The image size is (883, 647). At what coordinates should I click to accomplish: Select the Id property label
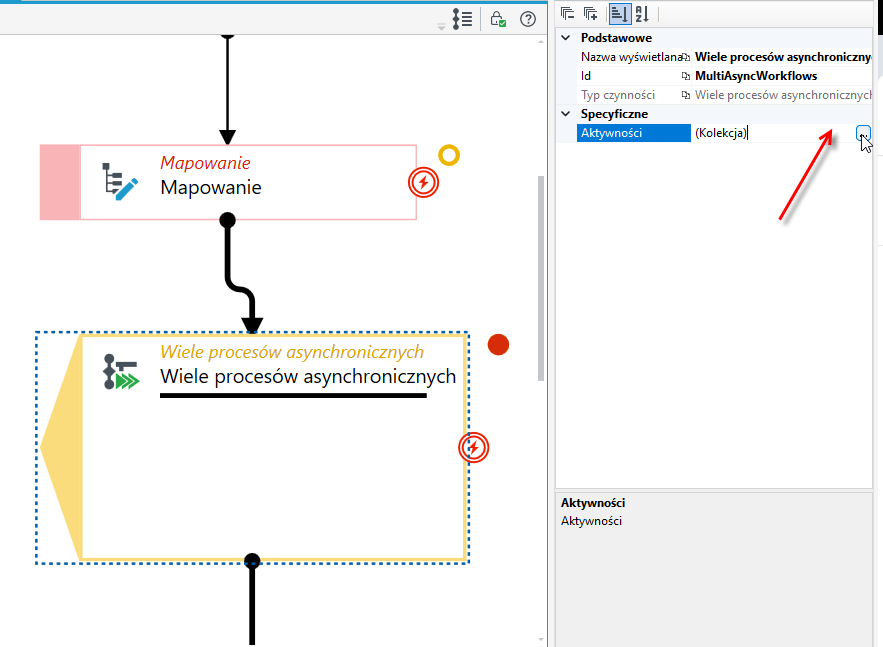click(x=586, y=76)
